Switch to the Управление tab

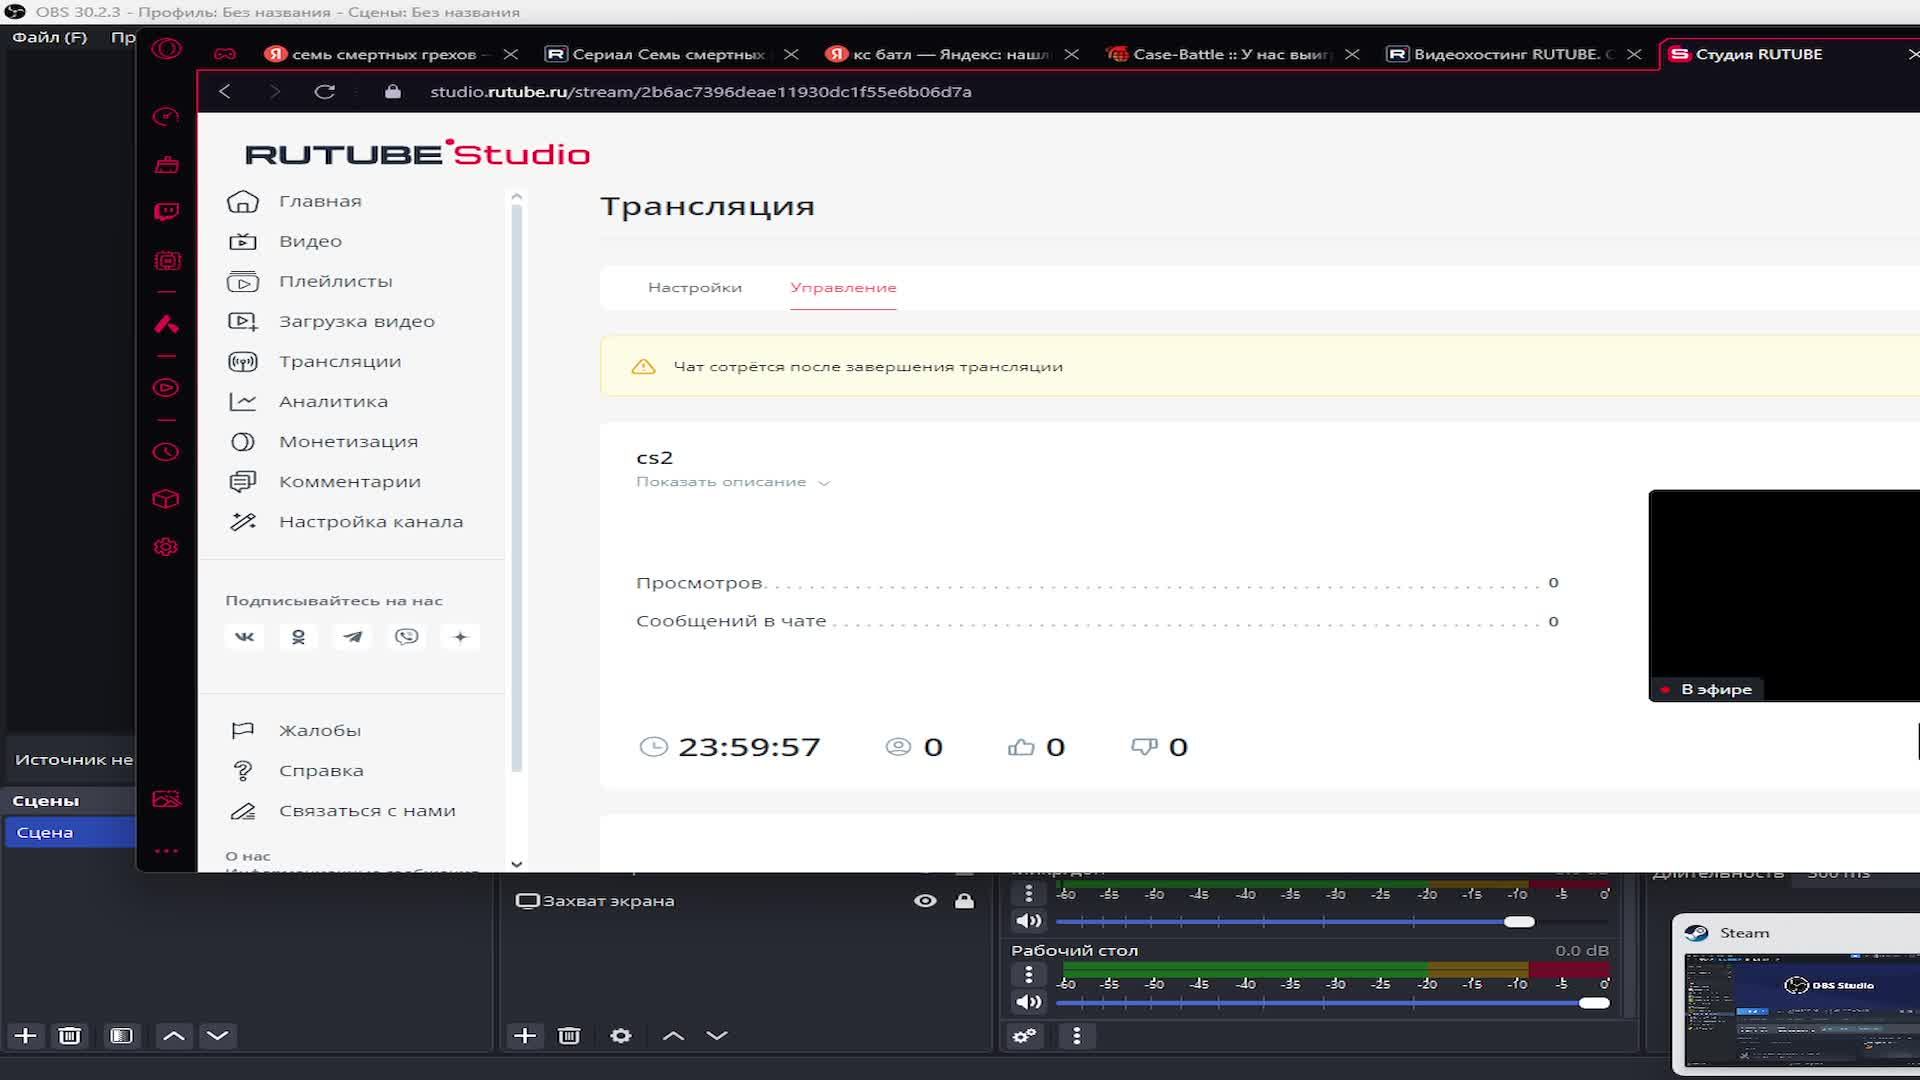click(843, 287)
